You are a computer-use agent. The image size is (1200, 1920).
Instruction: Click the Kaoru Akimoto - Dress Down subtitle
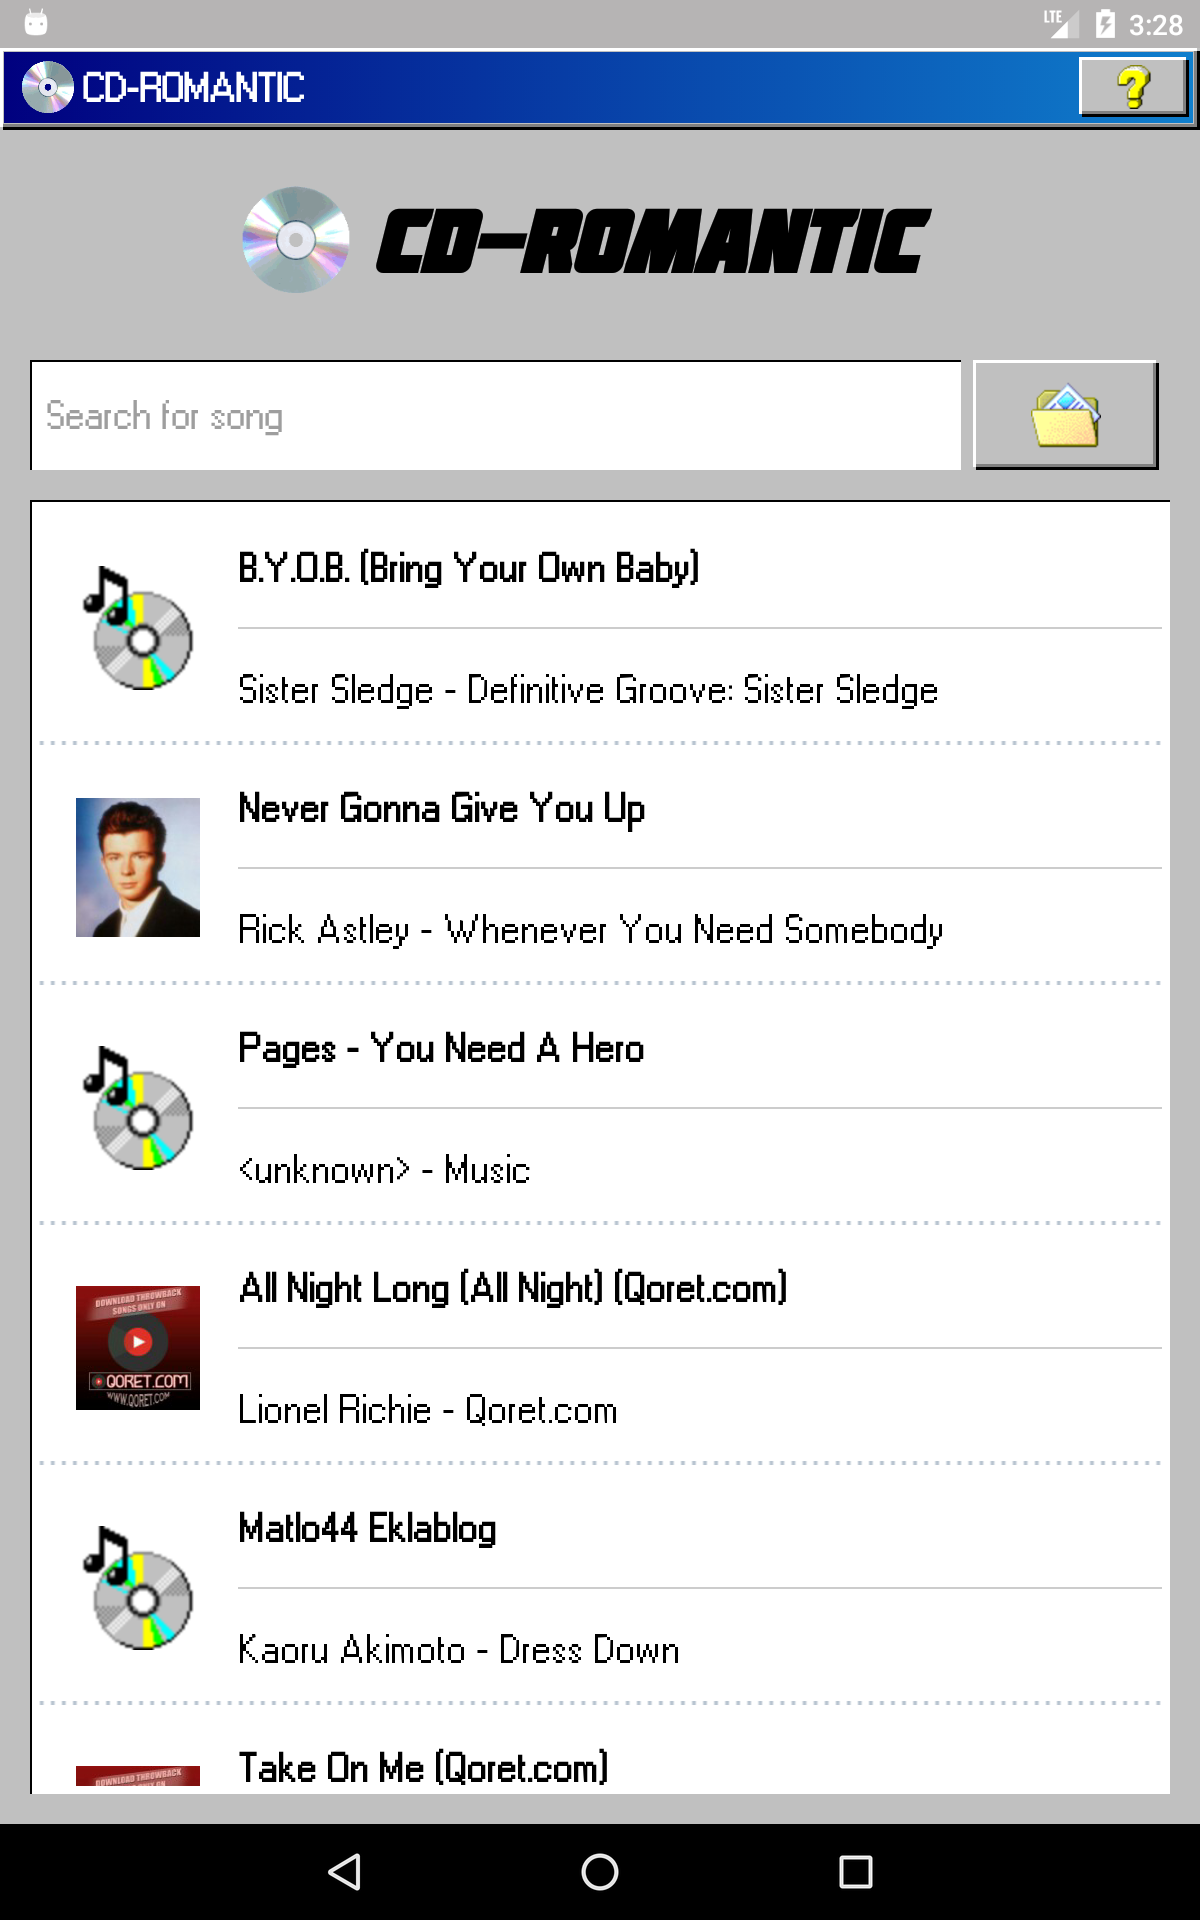tap(459, 1650)
